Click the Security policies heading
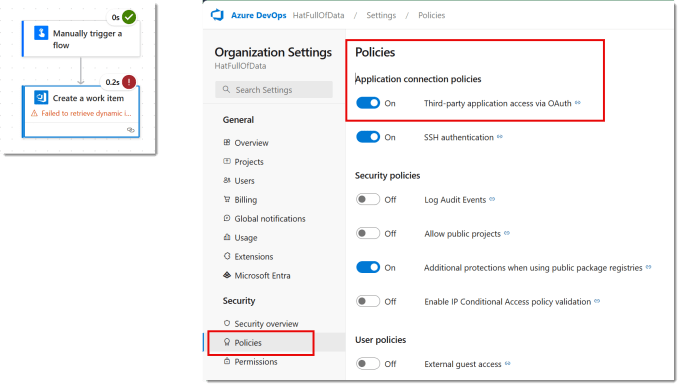 (x=387, y=176)
